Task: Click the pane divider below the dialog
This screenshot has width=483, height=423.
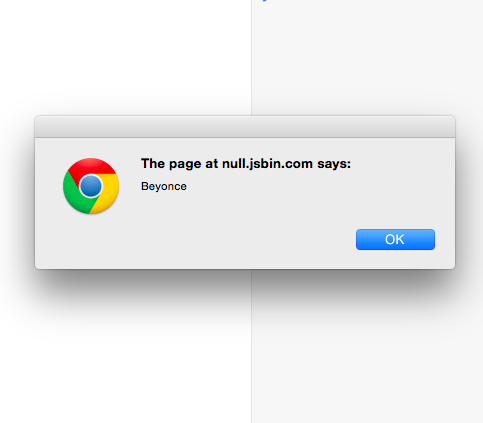Action: [251, 347]
